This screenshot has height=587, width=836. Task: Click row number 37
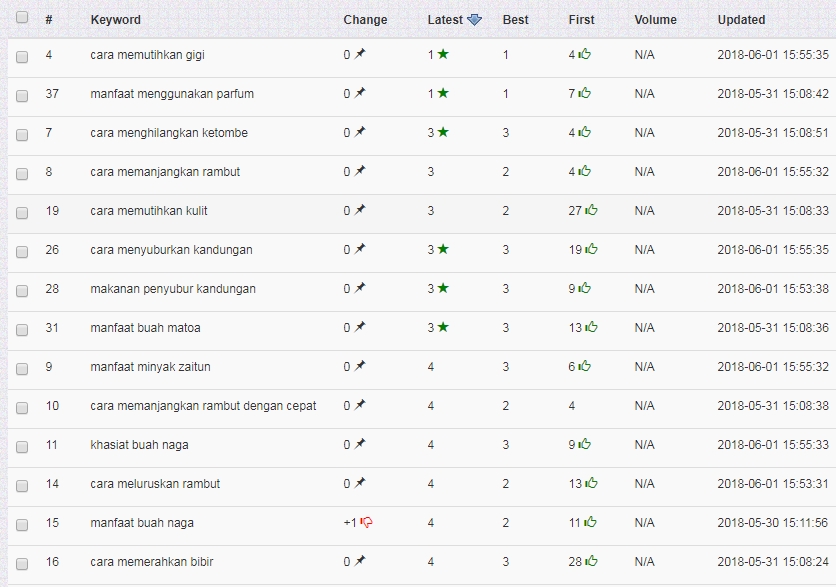pos(52,94)
